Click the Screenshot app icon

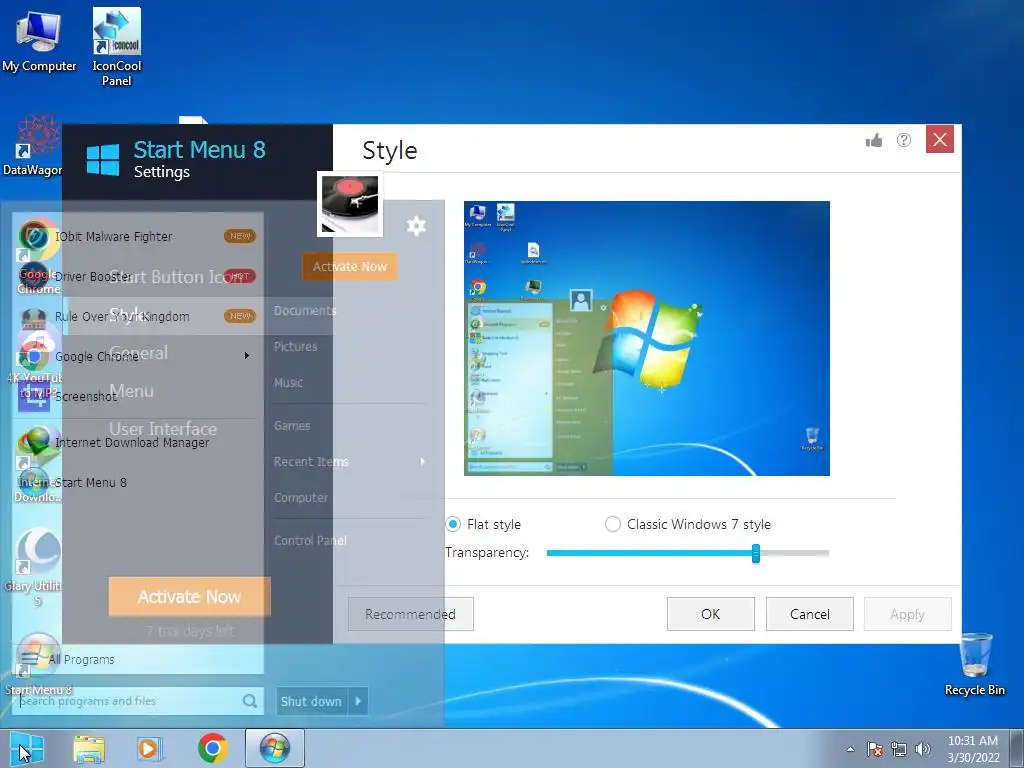coord(35,396)
